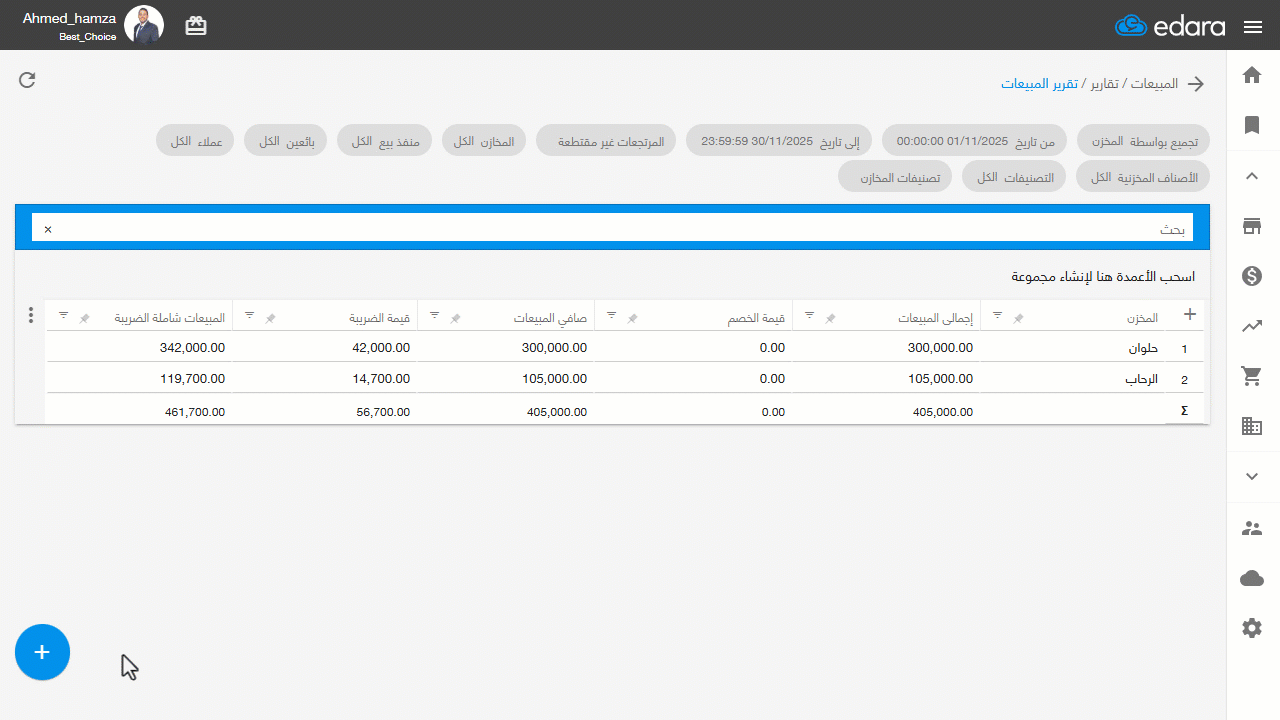Open filter on قيمة الضريبة column
This screenshot has width=1280, height=720.
(x=249, y=315)
